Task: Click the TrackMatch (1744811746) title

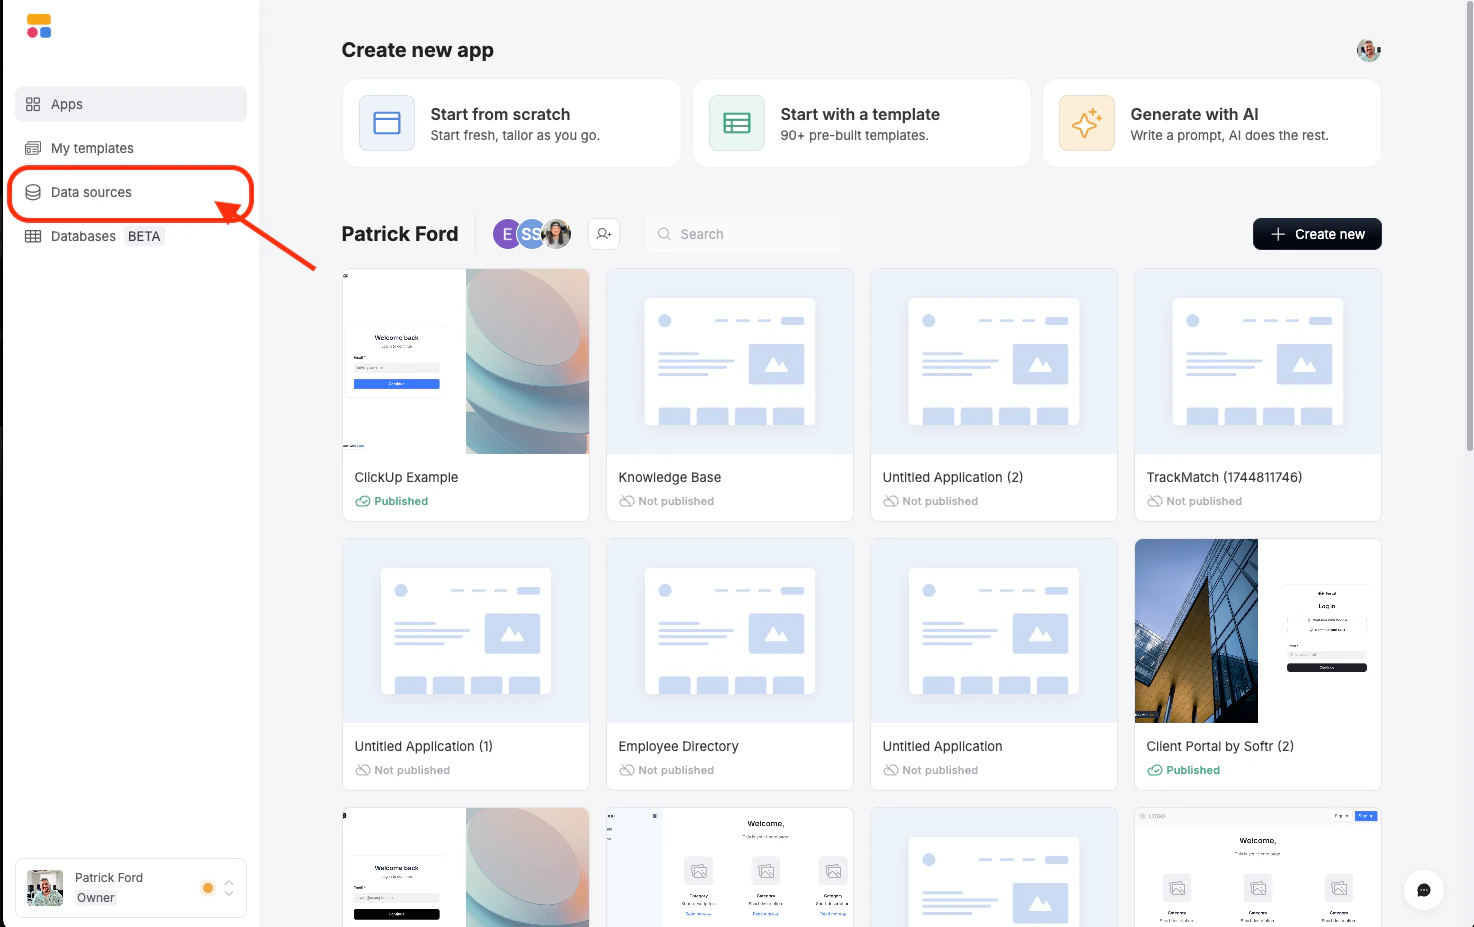Action: click(x=1224, y=477)
